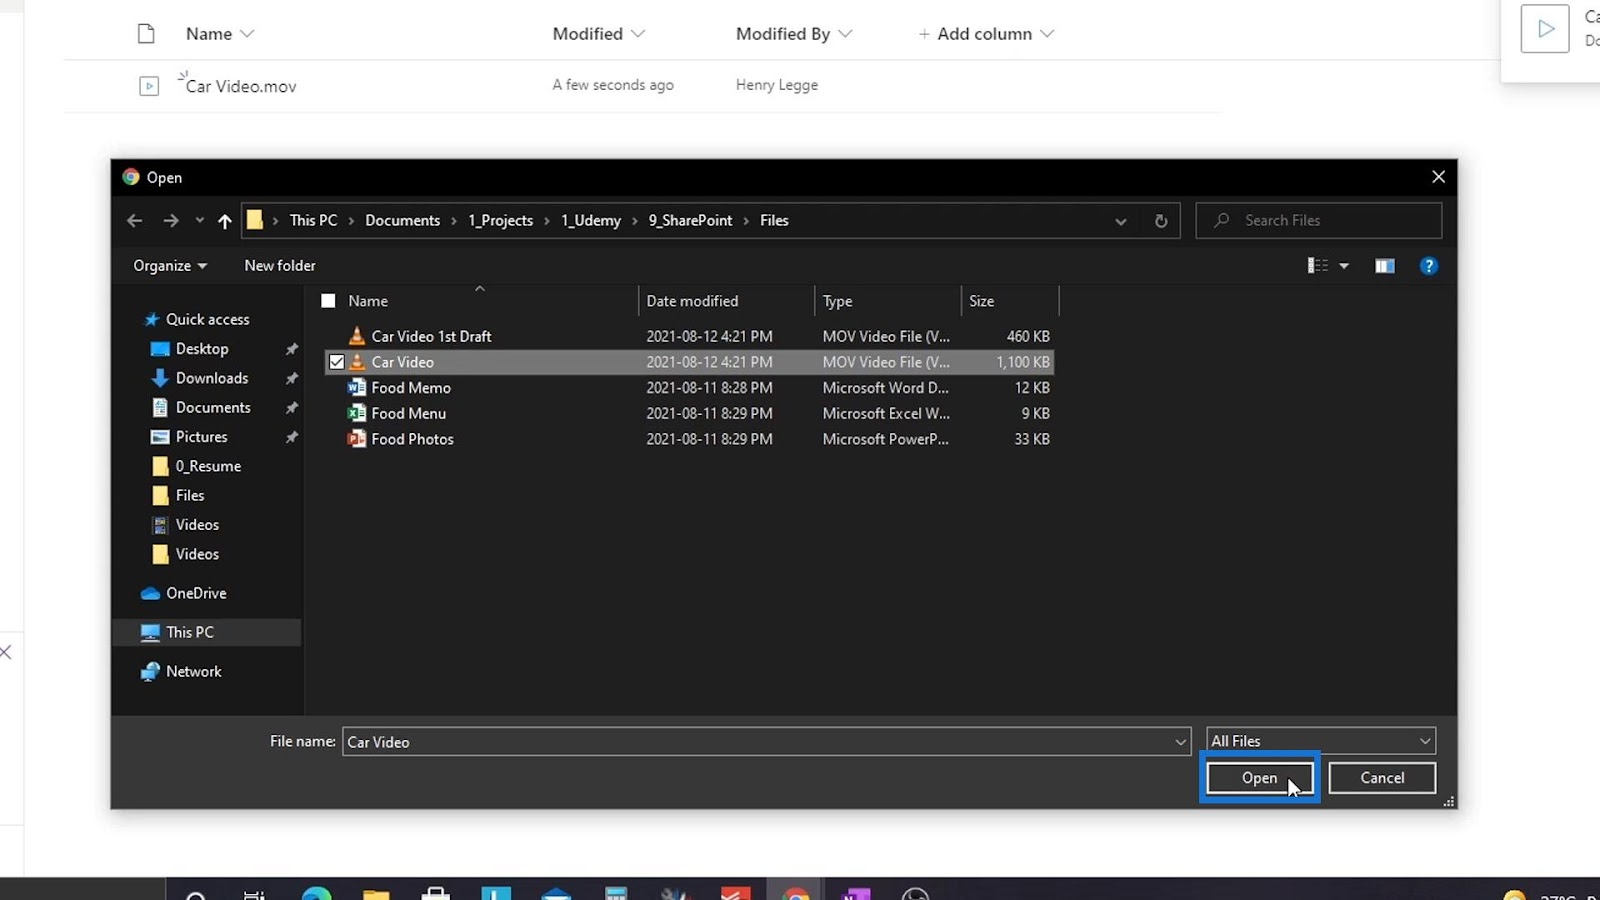Click the VLC icon of Car Video 1st Draft

click(357, 336)
